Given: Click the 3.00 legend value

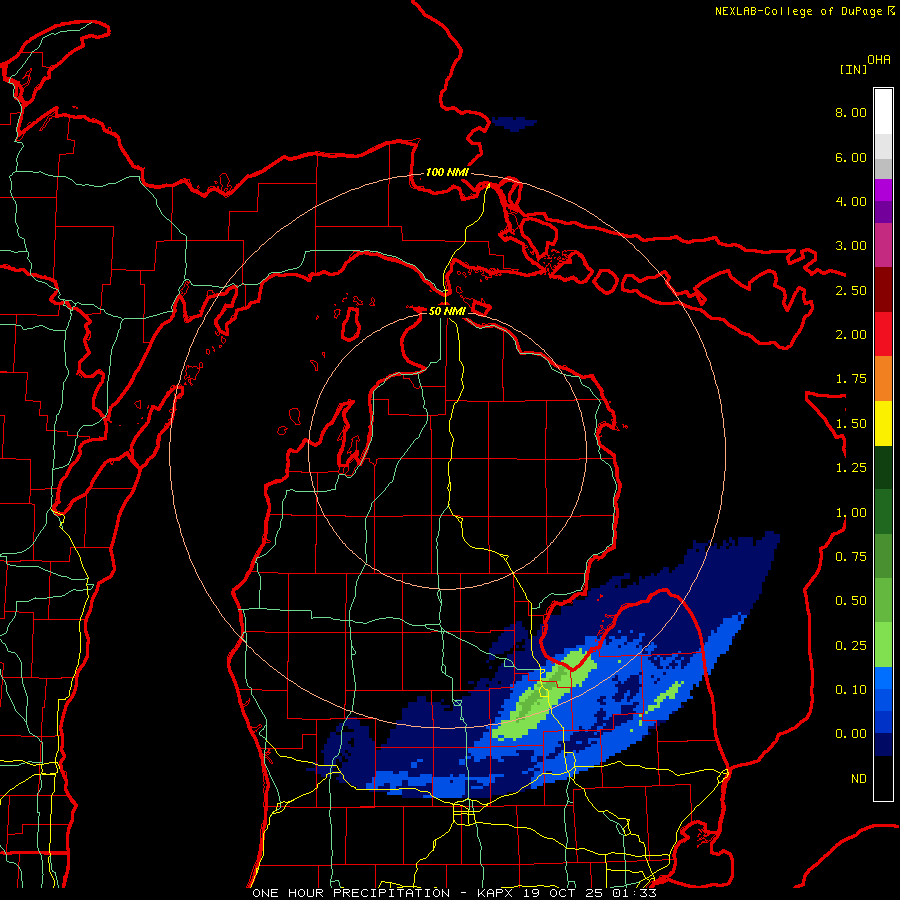Looking at the screenshot, I should click(851, 246).
